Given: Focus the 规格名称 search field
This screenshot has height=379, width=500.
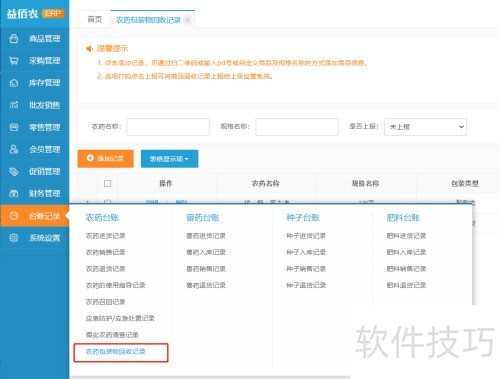Looking at the screenshot, I should (x=297, y=127).
